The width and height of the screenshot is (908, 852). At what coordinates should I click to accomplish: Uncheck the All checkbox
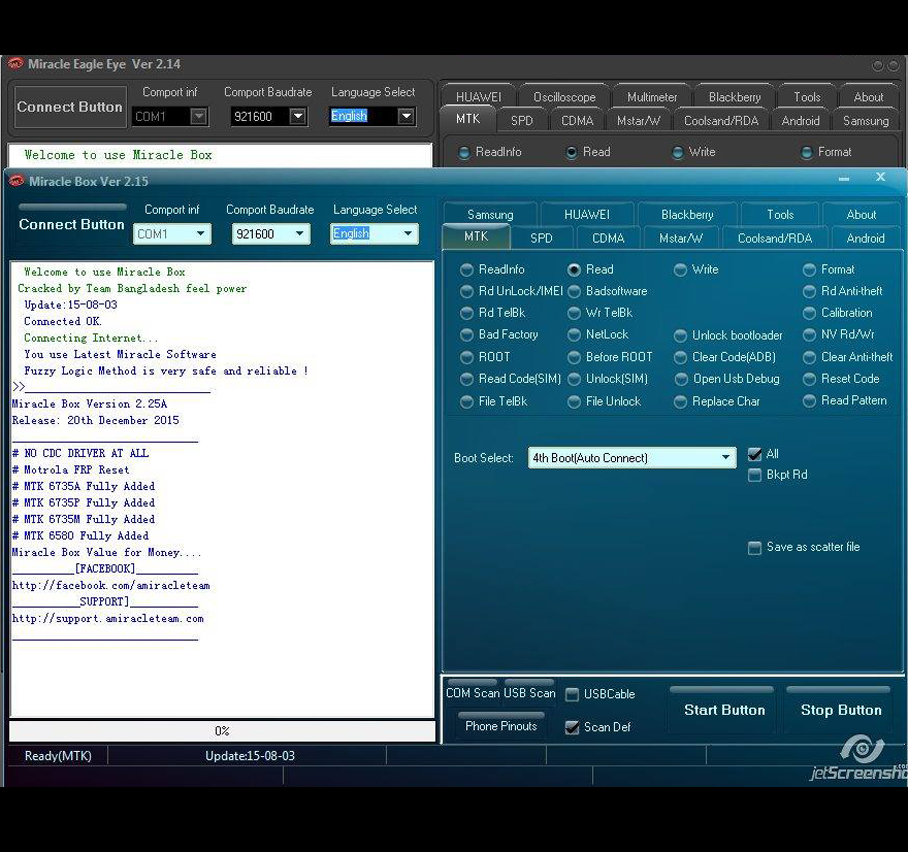[755, 453]
